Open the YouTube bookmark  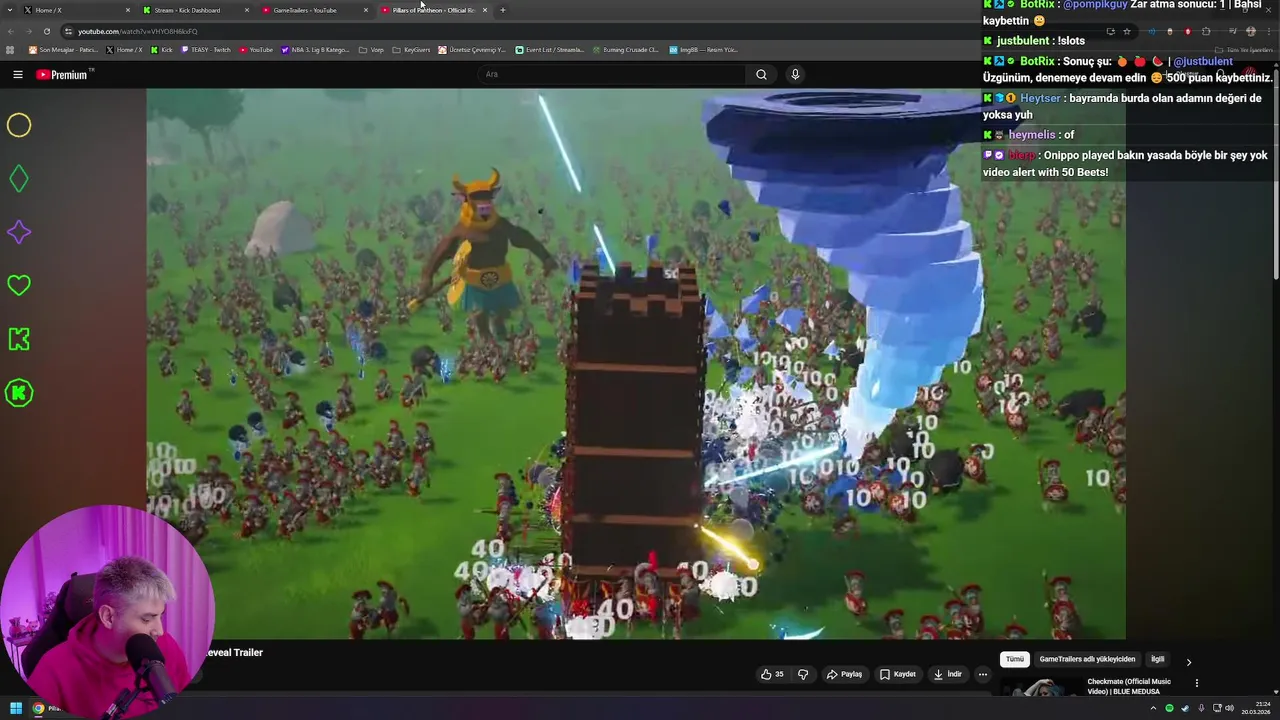pos(256,49)
